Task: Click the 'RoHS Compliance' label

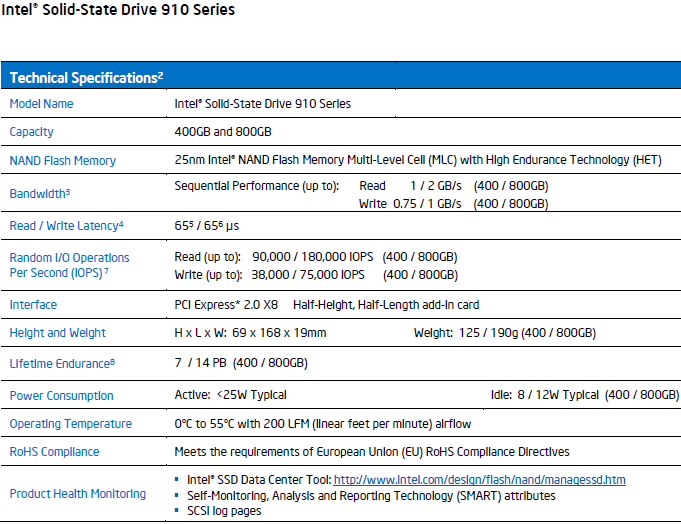Action: [x=54, y=452]
